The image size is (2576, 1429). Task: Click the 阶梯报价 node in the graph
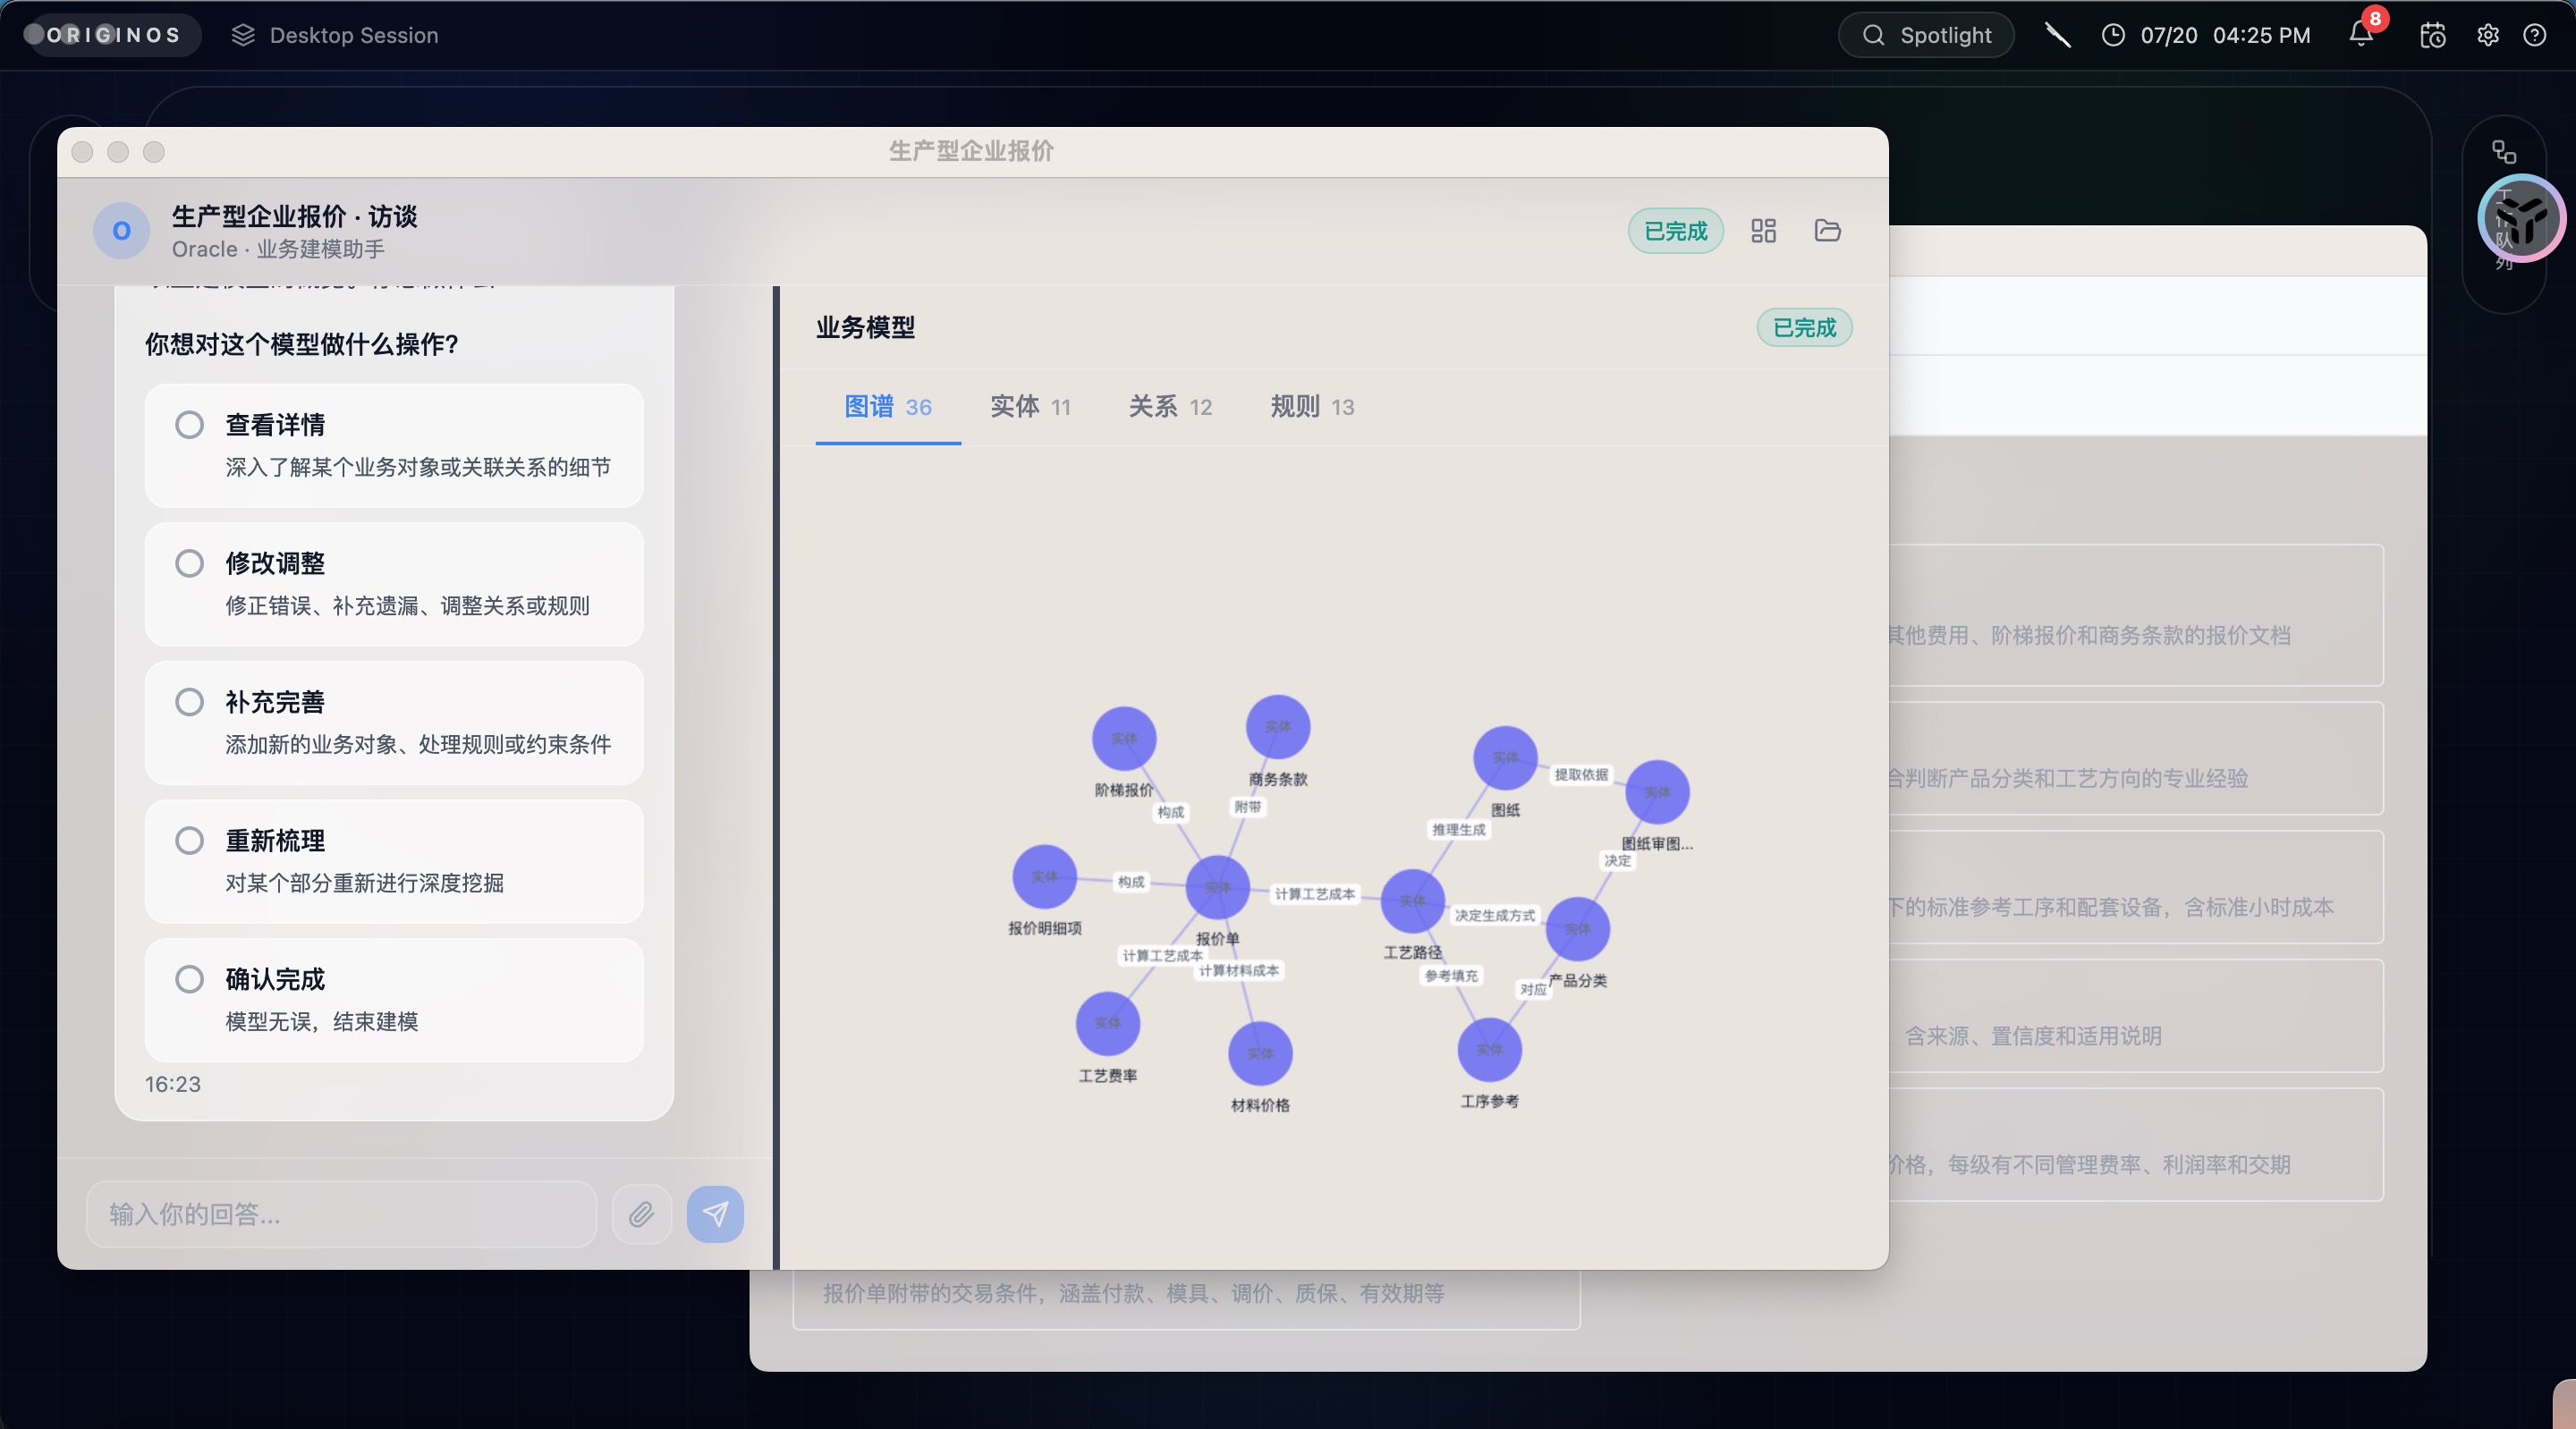[1124, 739]
